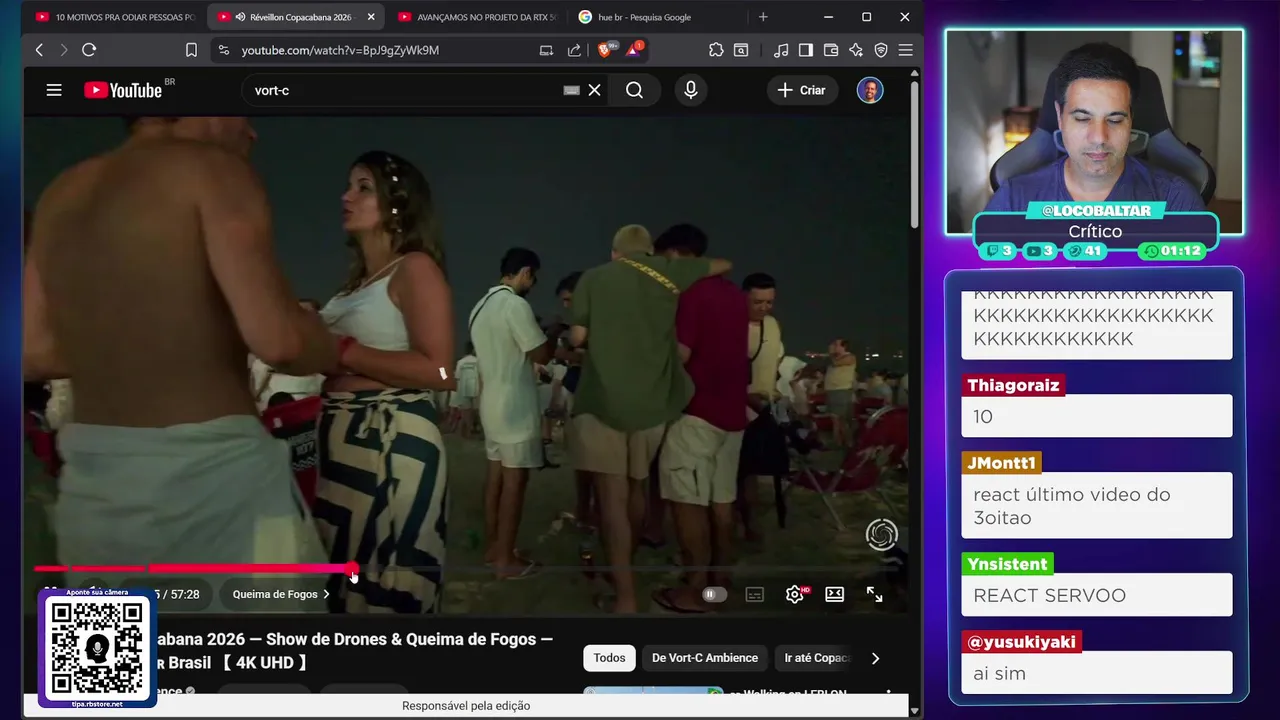This screenshot has width=1280, height=720.
Task: Select the Todos filter chip
Action: point(609,658)
